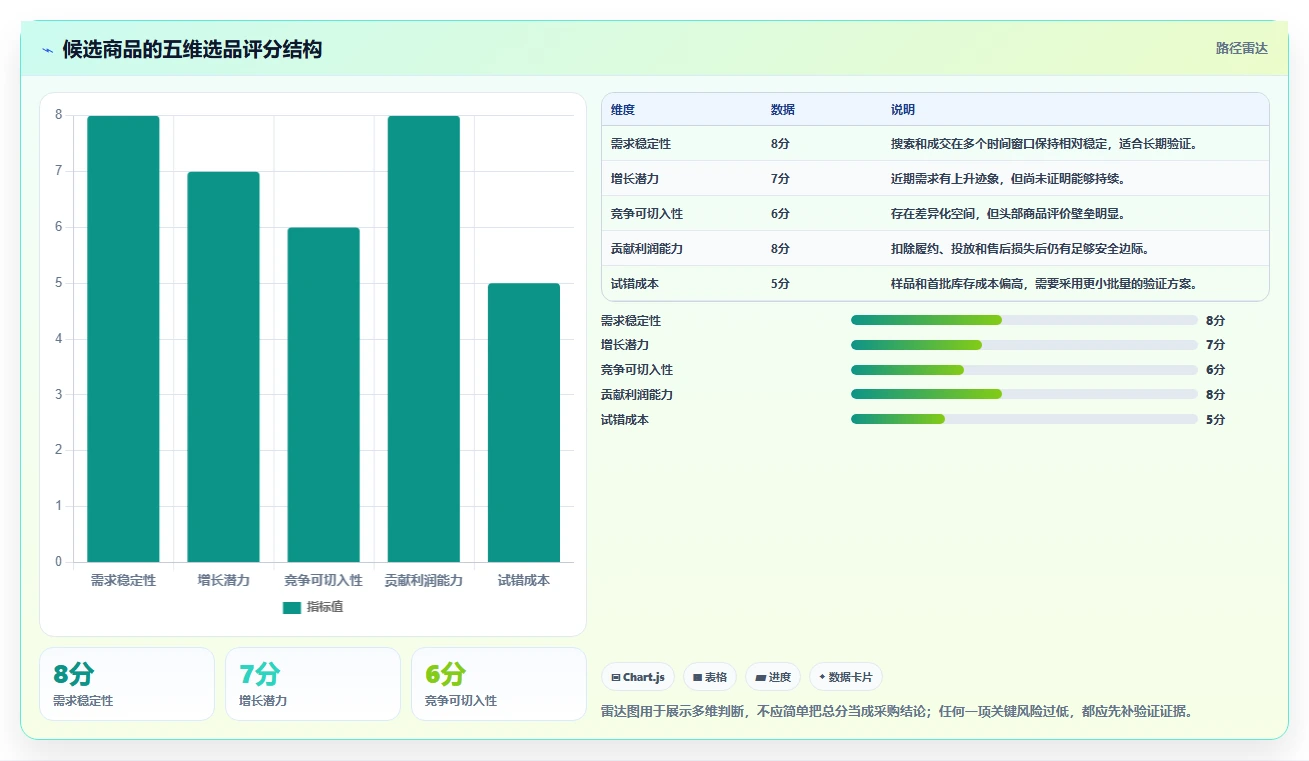This screenshot has height=761, width=1309.
Task: Select the 试错成本 table row cell
Action: coord(635,284)
